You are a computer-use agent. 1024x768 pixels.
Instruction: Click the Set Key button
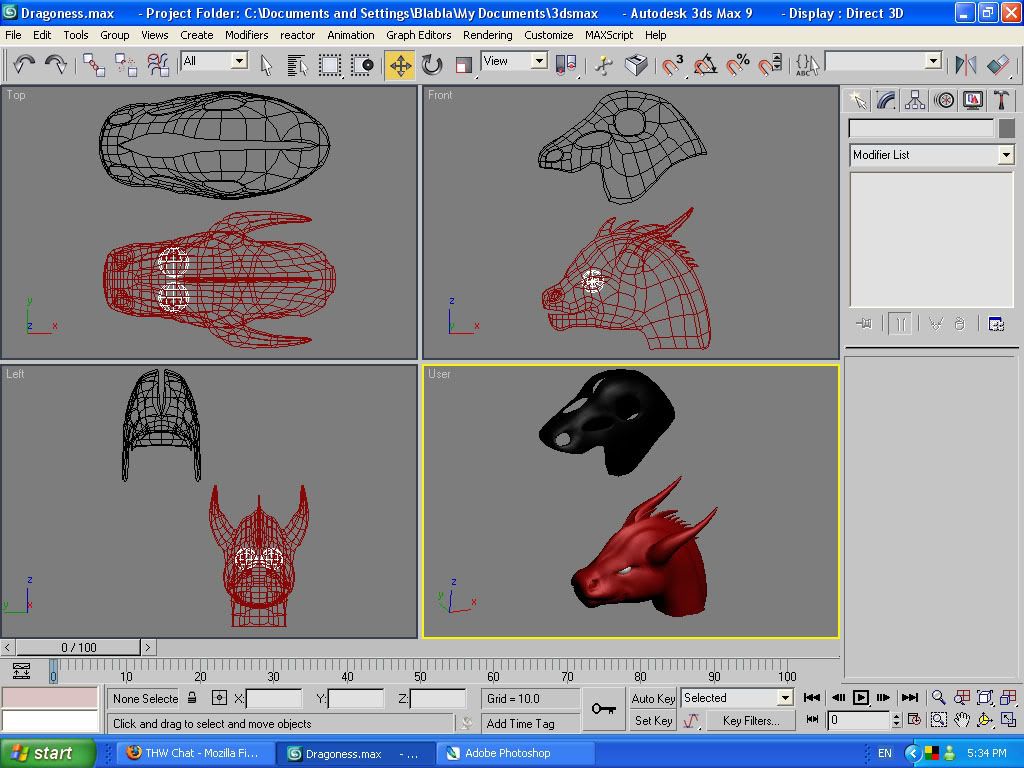[x=653, y=721]
